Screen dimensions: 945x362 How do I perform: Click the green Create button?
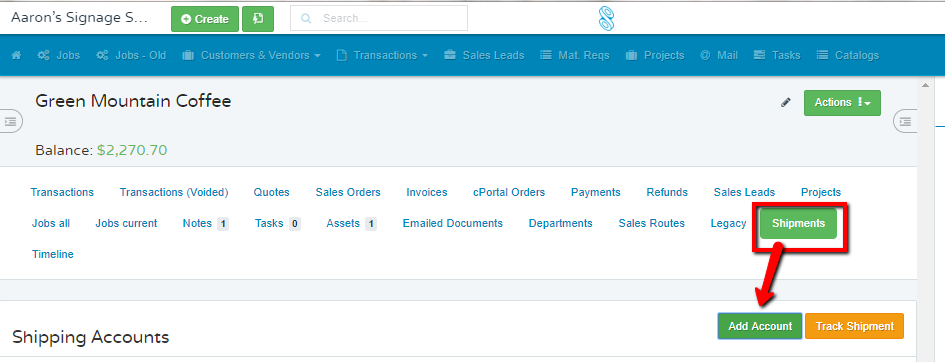click(x=205, y=19)
